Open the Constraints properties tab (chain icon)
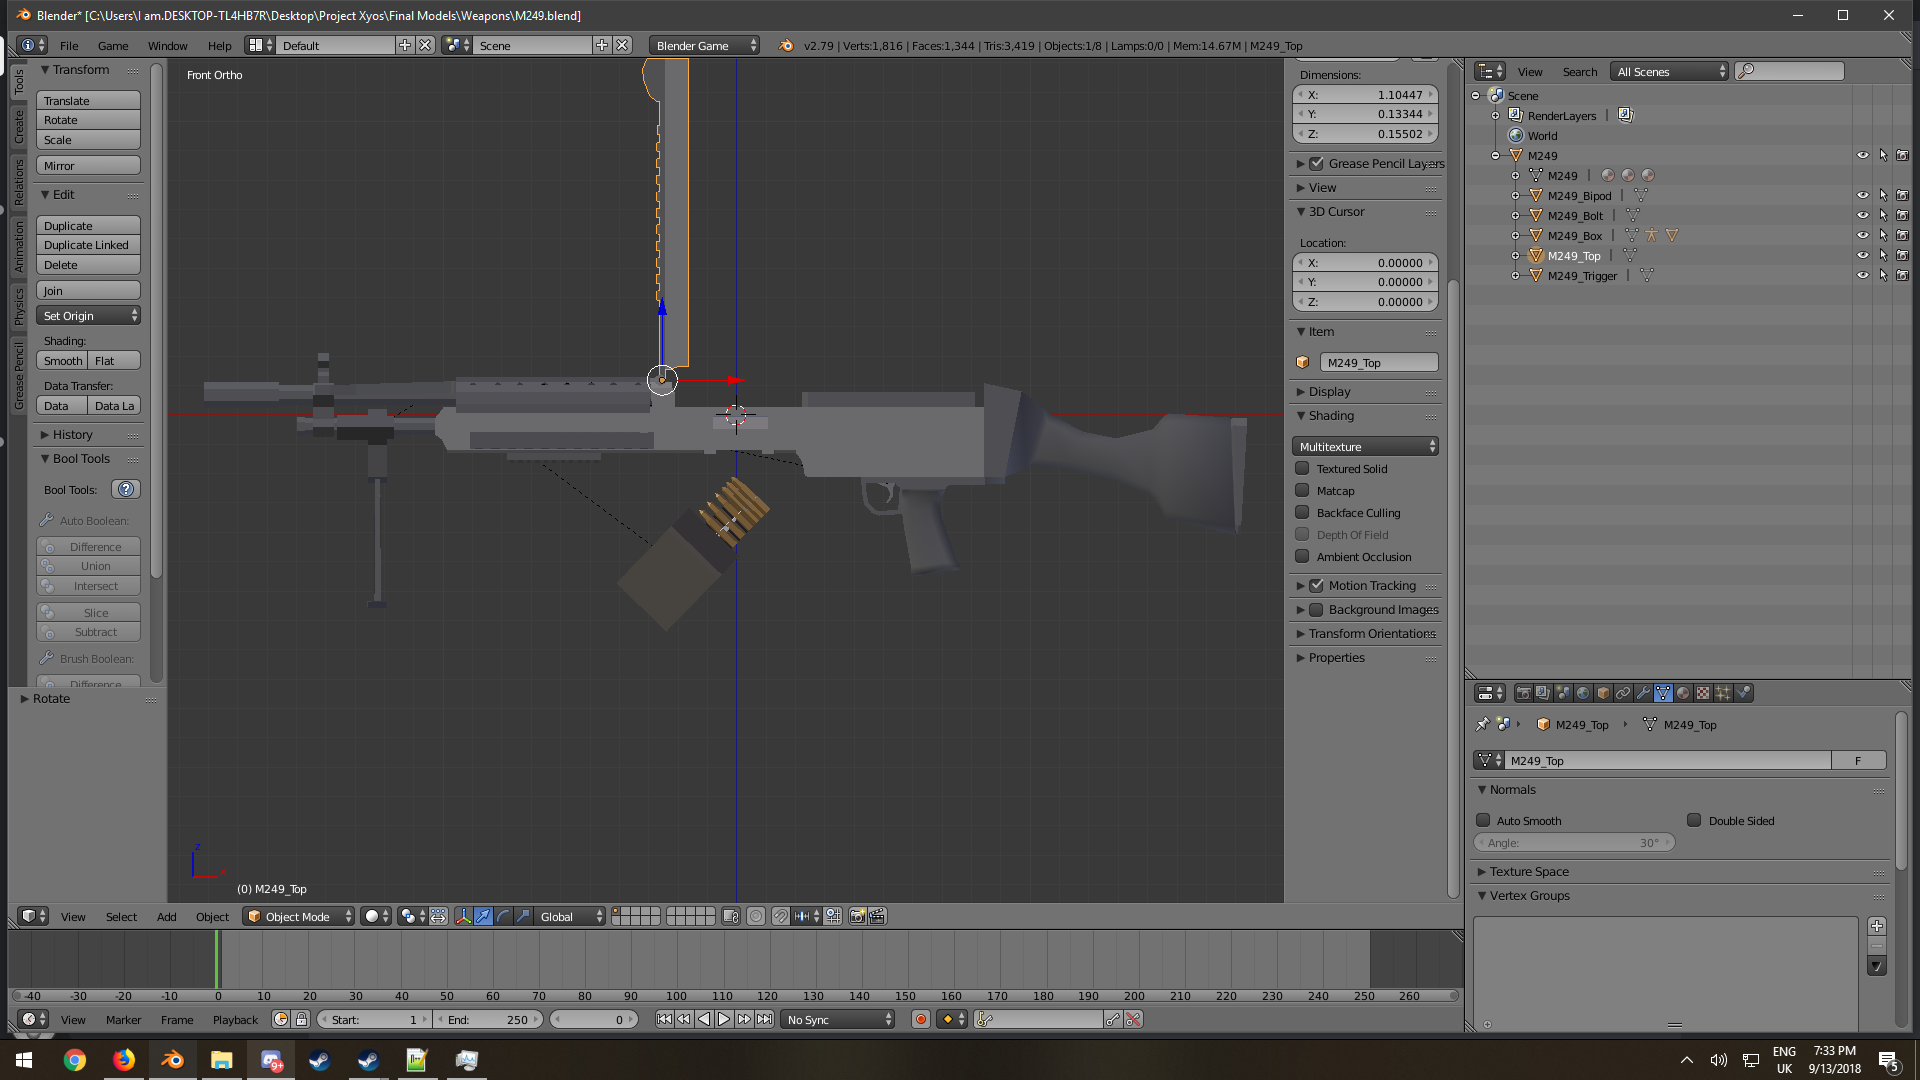1920x1080 pixels. click(1623, 693)
